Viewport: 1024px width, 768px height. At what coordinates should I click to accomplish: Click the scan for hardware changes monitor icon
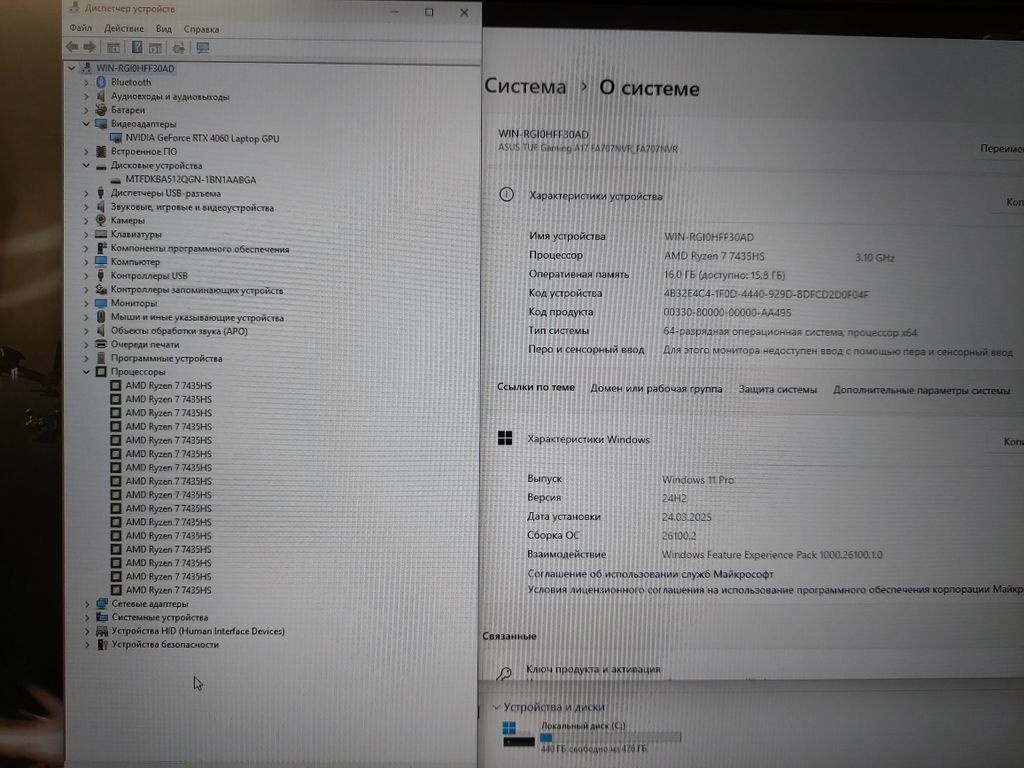click(x=203, y=47)
